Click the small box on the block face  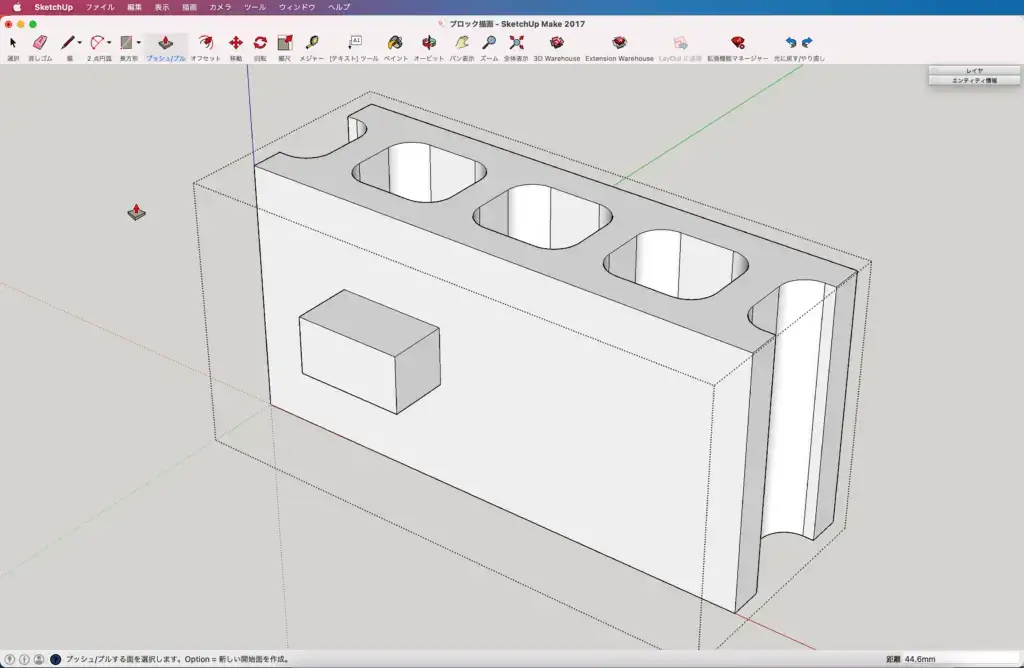click(370, 352)
